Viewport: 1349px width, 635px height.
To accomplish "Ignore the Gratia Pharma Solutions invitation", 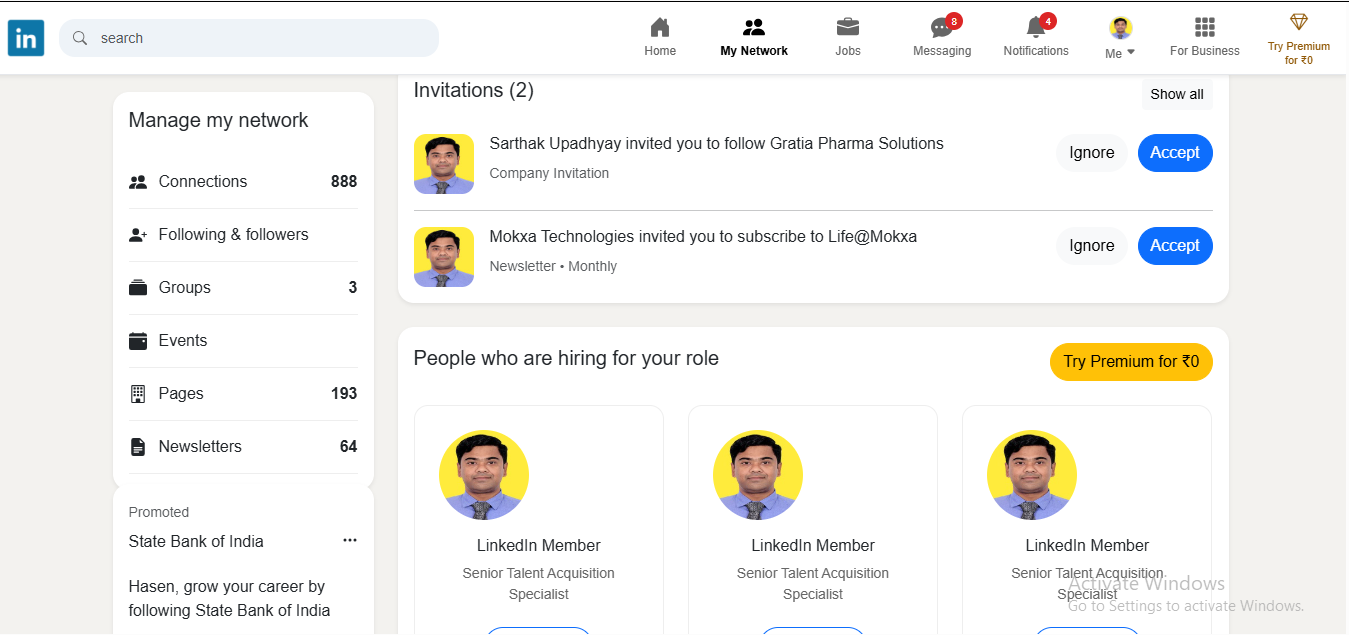I will (x=1092, y=153).
